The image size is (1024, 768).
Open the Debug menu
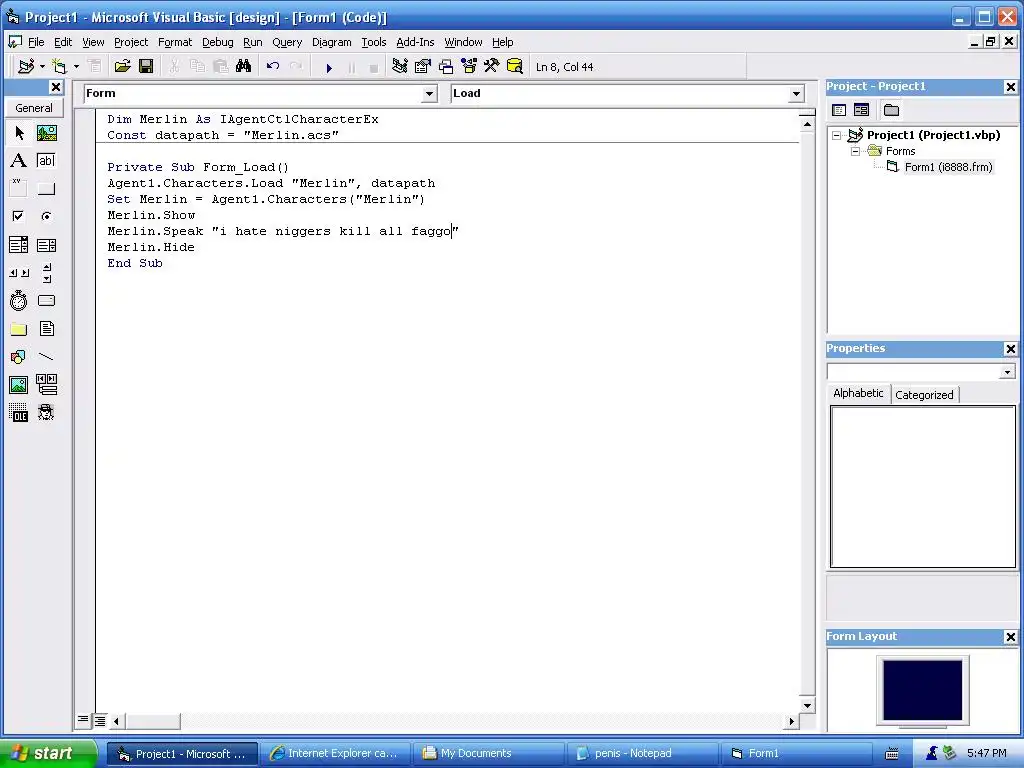pyautogui.click(x=217, y=42)
